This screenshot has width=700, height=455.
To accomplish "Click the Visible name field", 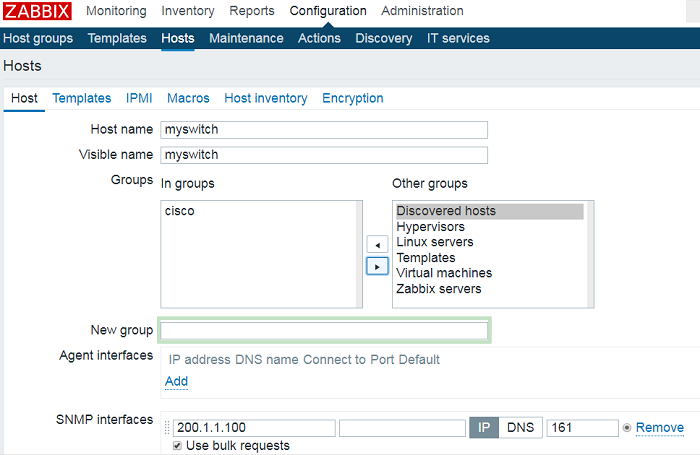I will pos(324,155).
